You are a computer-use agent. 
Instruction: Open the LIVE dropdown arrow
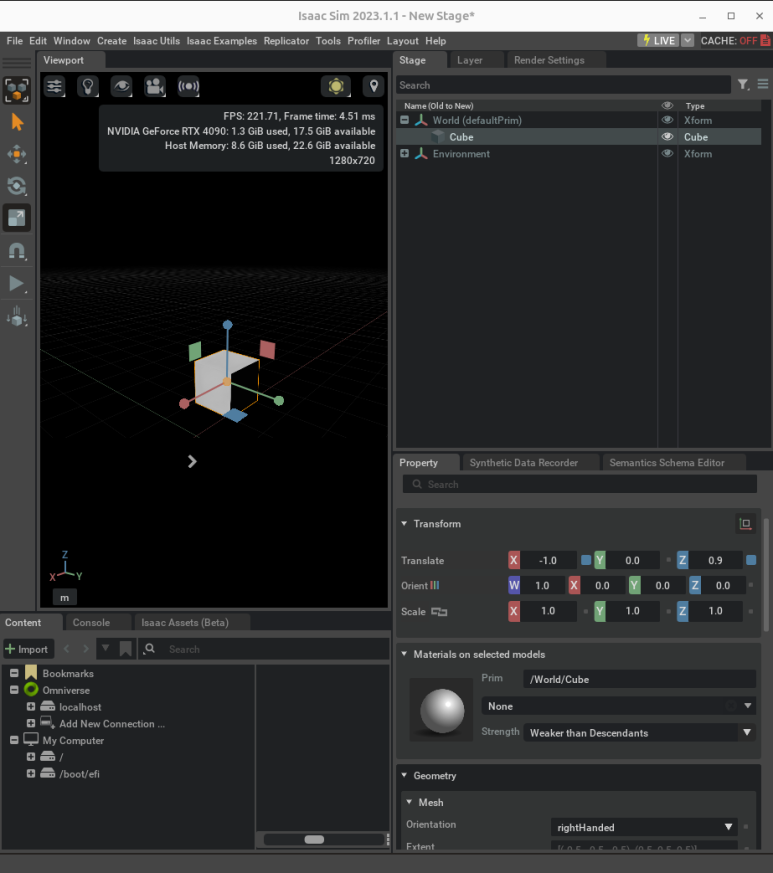point(688,40)
